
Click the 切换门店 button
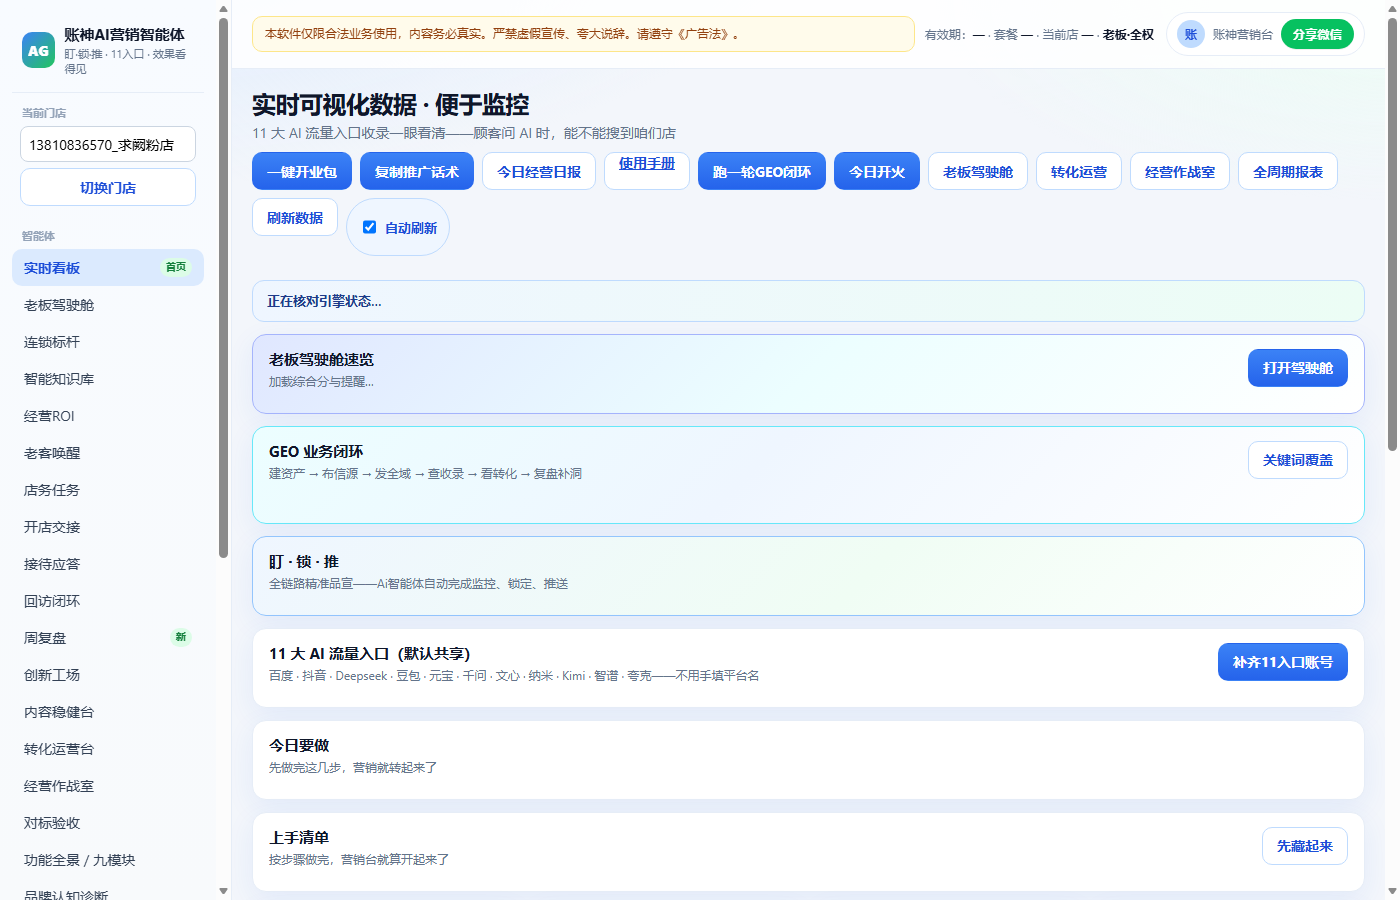click(x=108, y=187)
